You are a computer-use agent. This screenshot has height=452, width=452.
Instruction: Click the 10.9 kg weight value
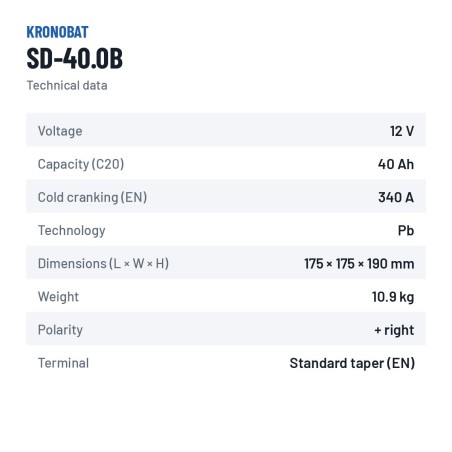tap(393, 297)
